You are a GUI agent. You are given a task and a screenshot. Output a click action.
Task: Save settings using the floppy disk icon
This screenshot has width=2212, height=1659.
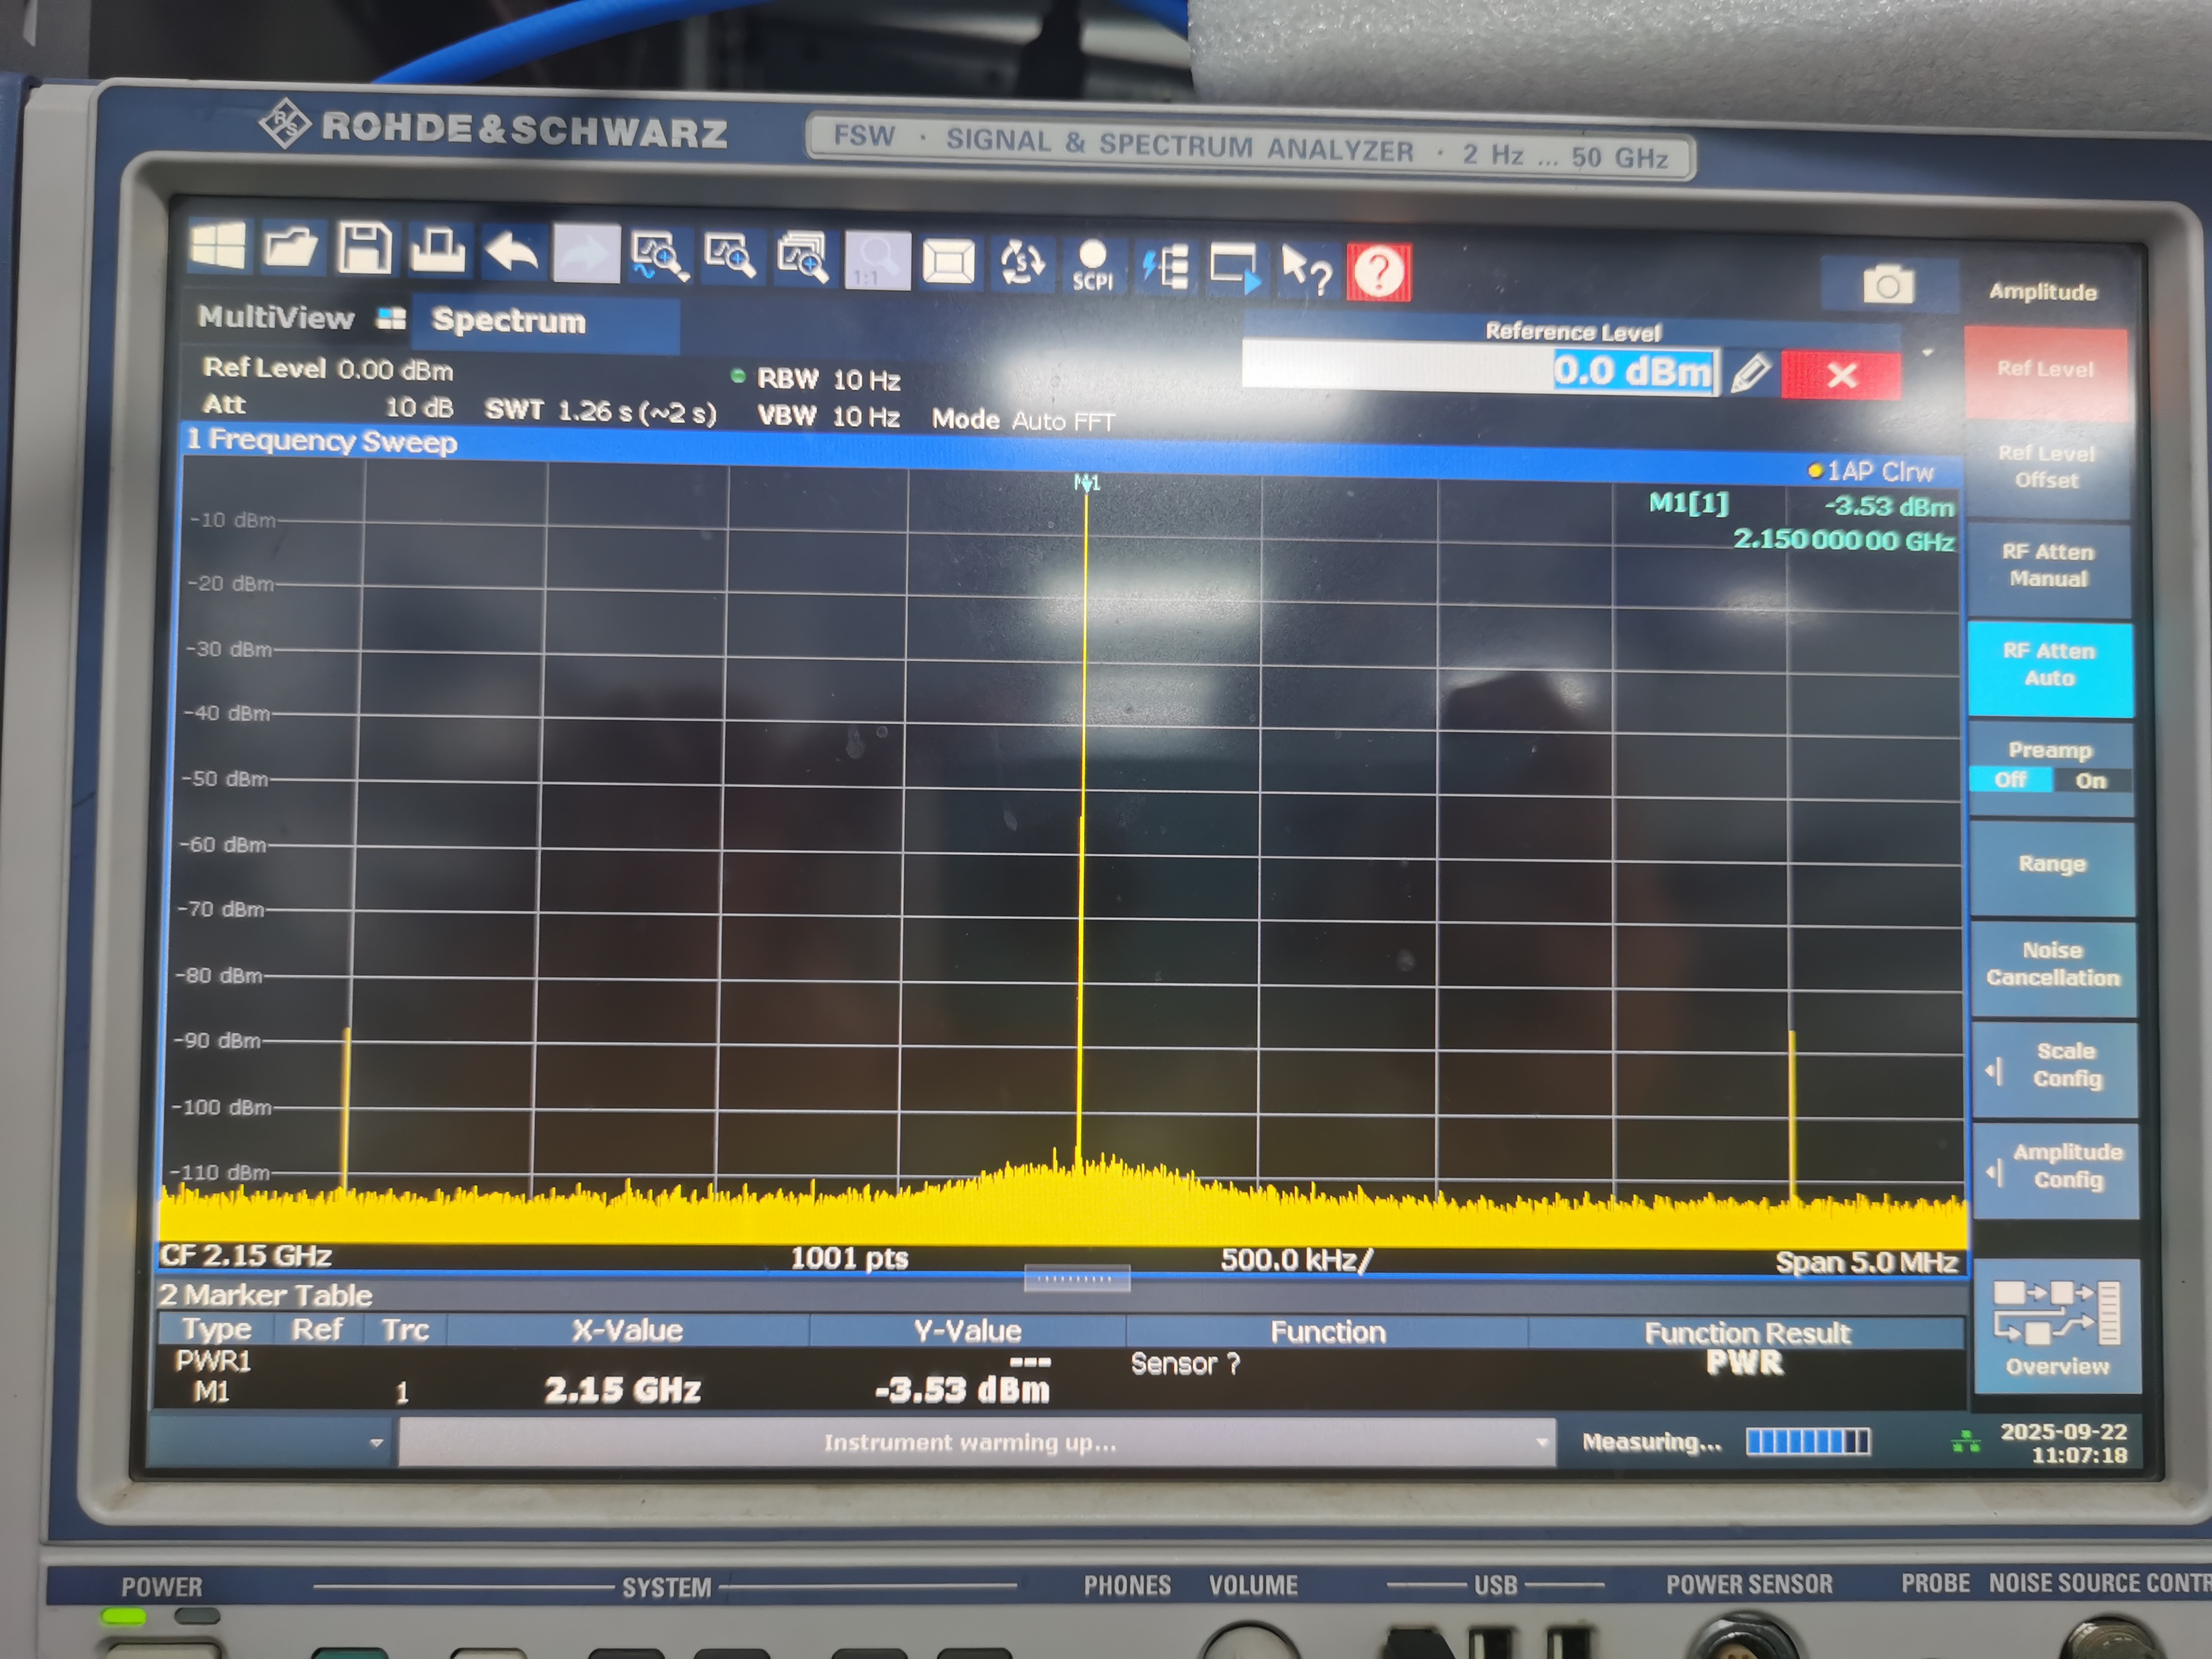(364, 248)
